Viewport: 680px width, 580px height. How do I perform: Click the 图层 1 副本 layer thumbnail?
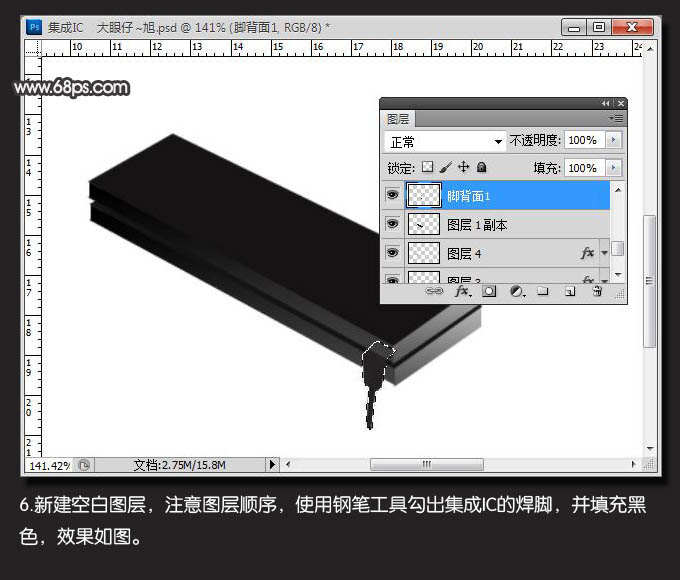[424, 224]
